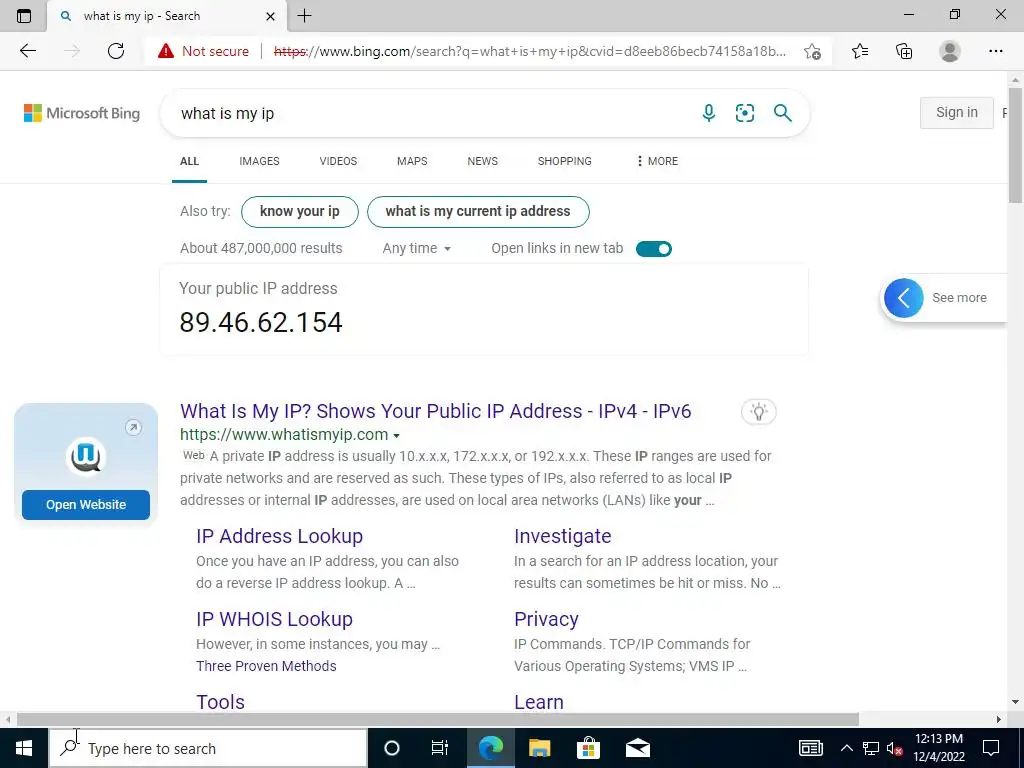Click the magnifier search icon in Bing
Image resolution: width=1024 pixels, height=768 pixels.
click(x=782, y=113)
